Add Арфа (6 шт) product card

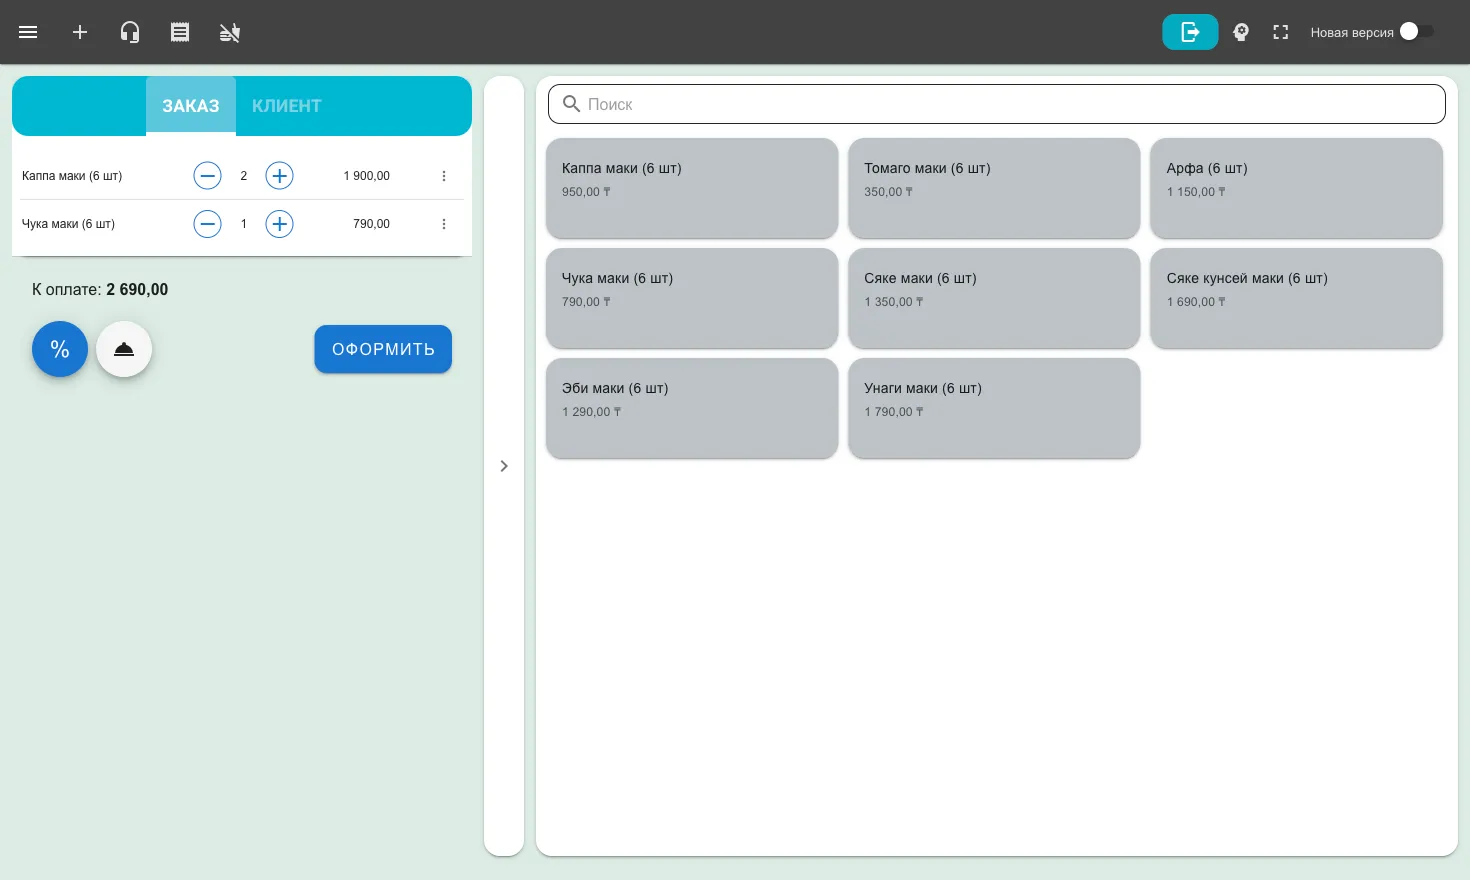(1296, 188)
